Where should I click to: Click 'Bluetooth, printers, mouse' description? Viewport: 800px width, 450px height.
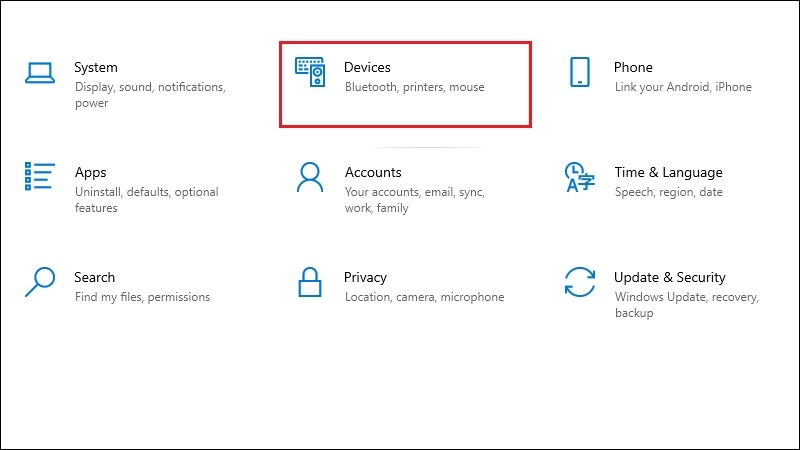coord(414,87)
